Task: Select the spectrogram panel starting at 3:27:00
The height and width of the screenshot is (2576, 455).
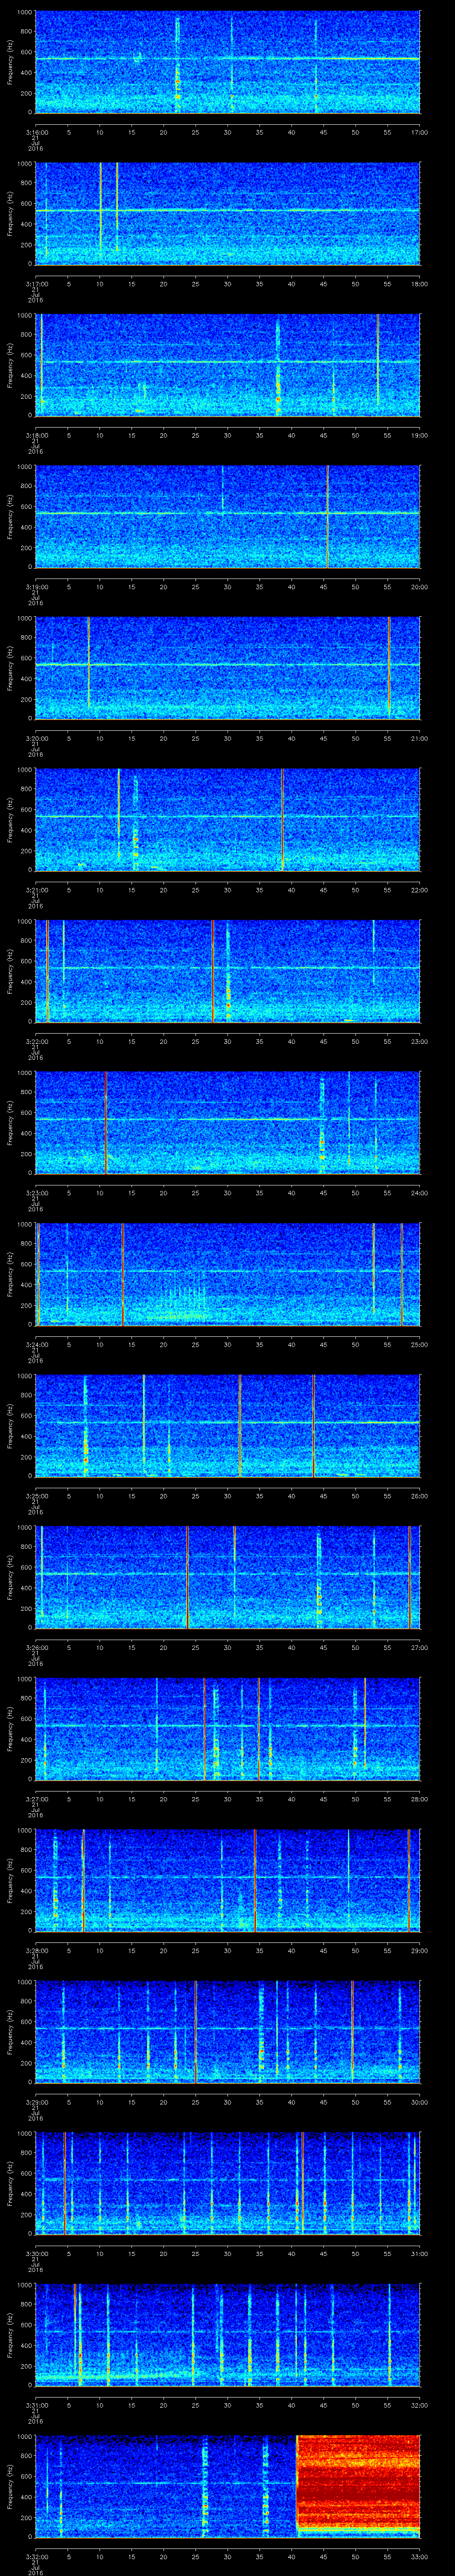Action: point(228,1729)
